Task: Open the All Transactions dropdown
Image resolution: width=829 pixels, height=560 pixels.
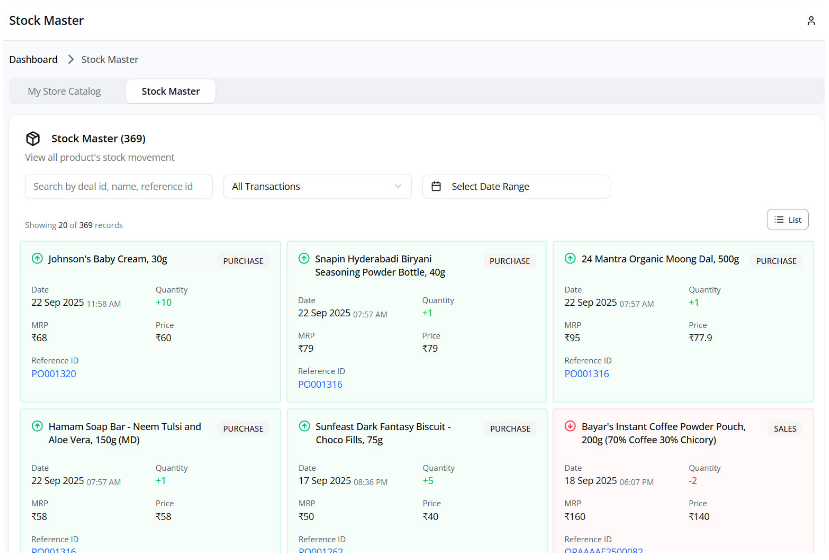Action: [317, 187]
